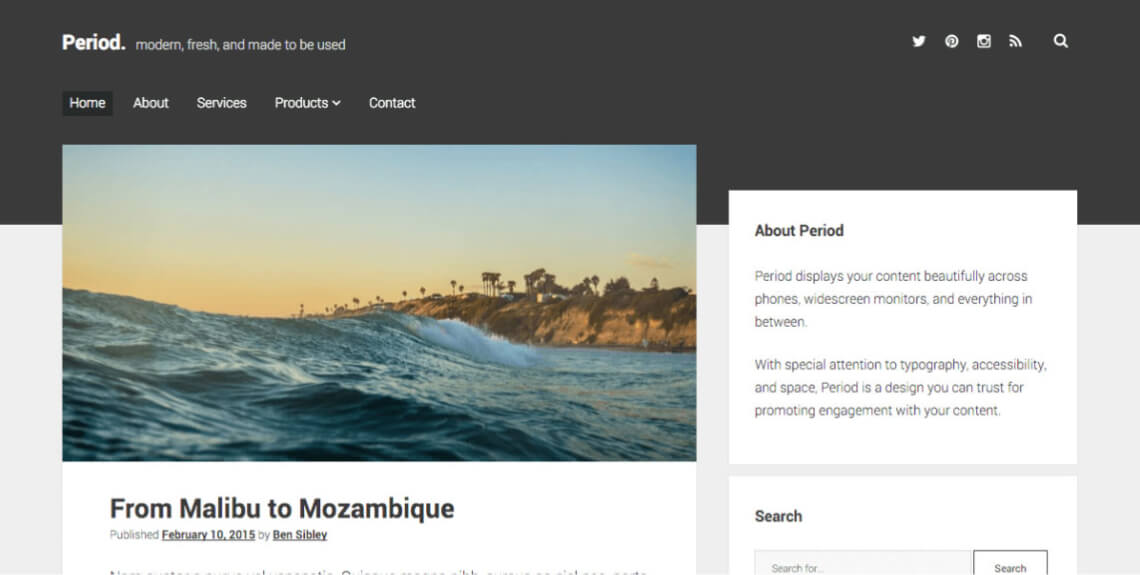This screenshot has width=1140, height=575.
Task: Click the site tagline text in the header
Action: (241, 45)
